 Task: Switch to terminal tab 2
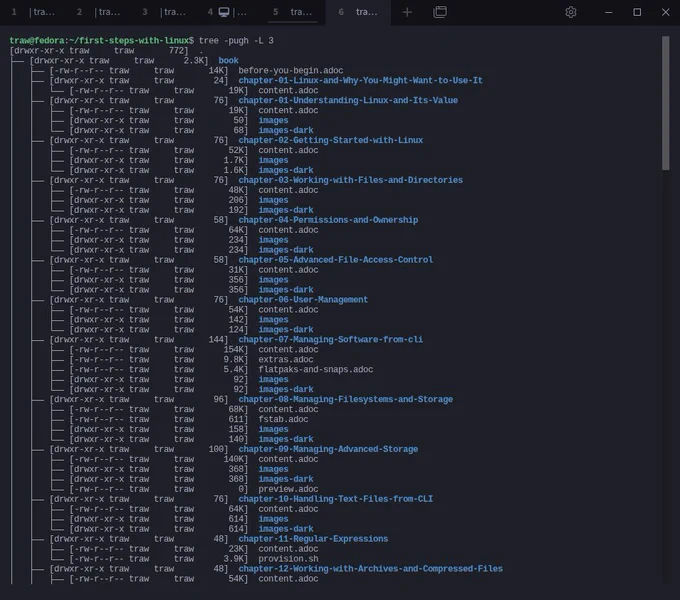[x=98, y=12]
